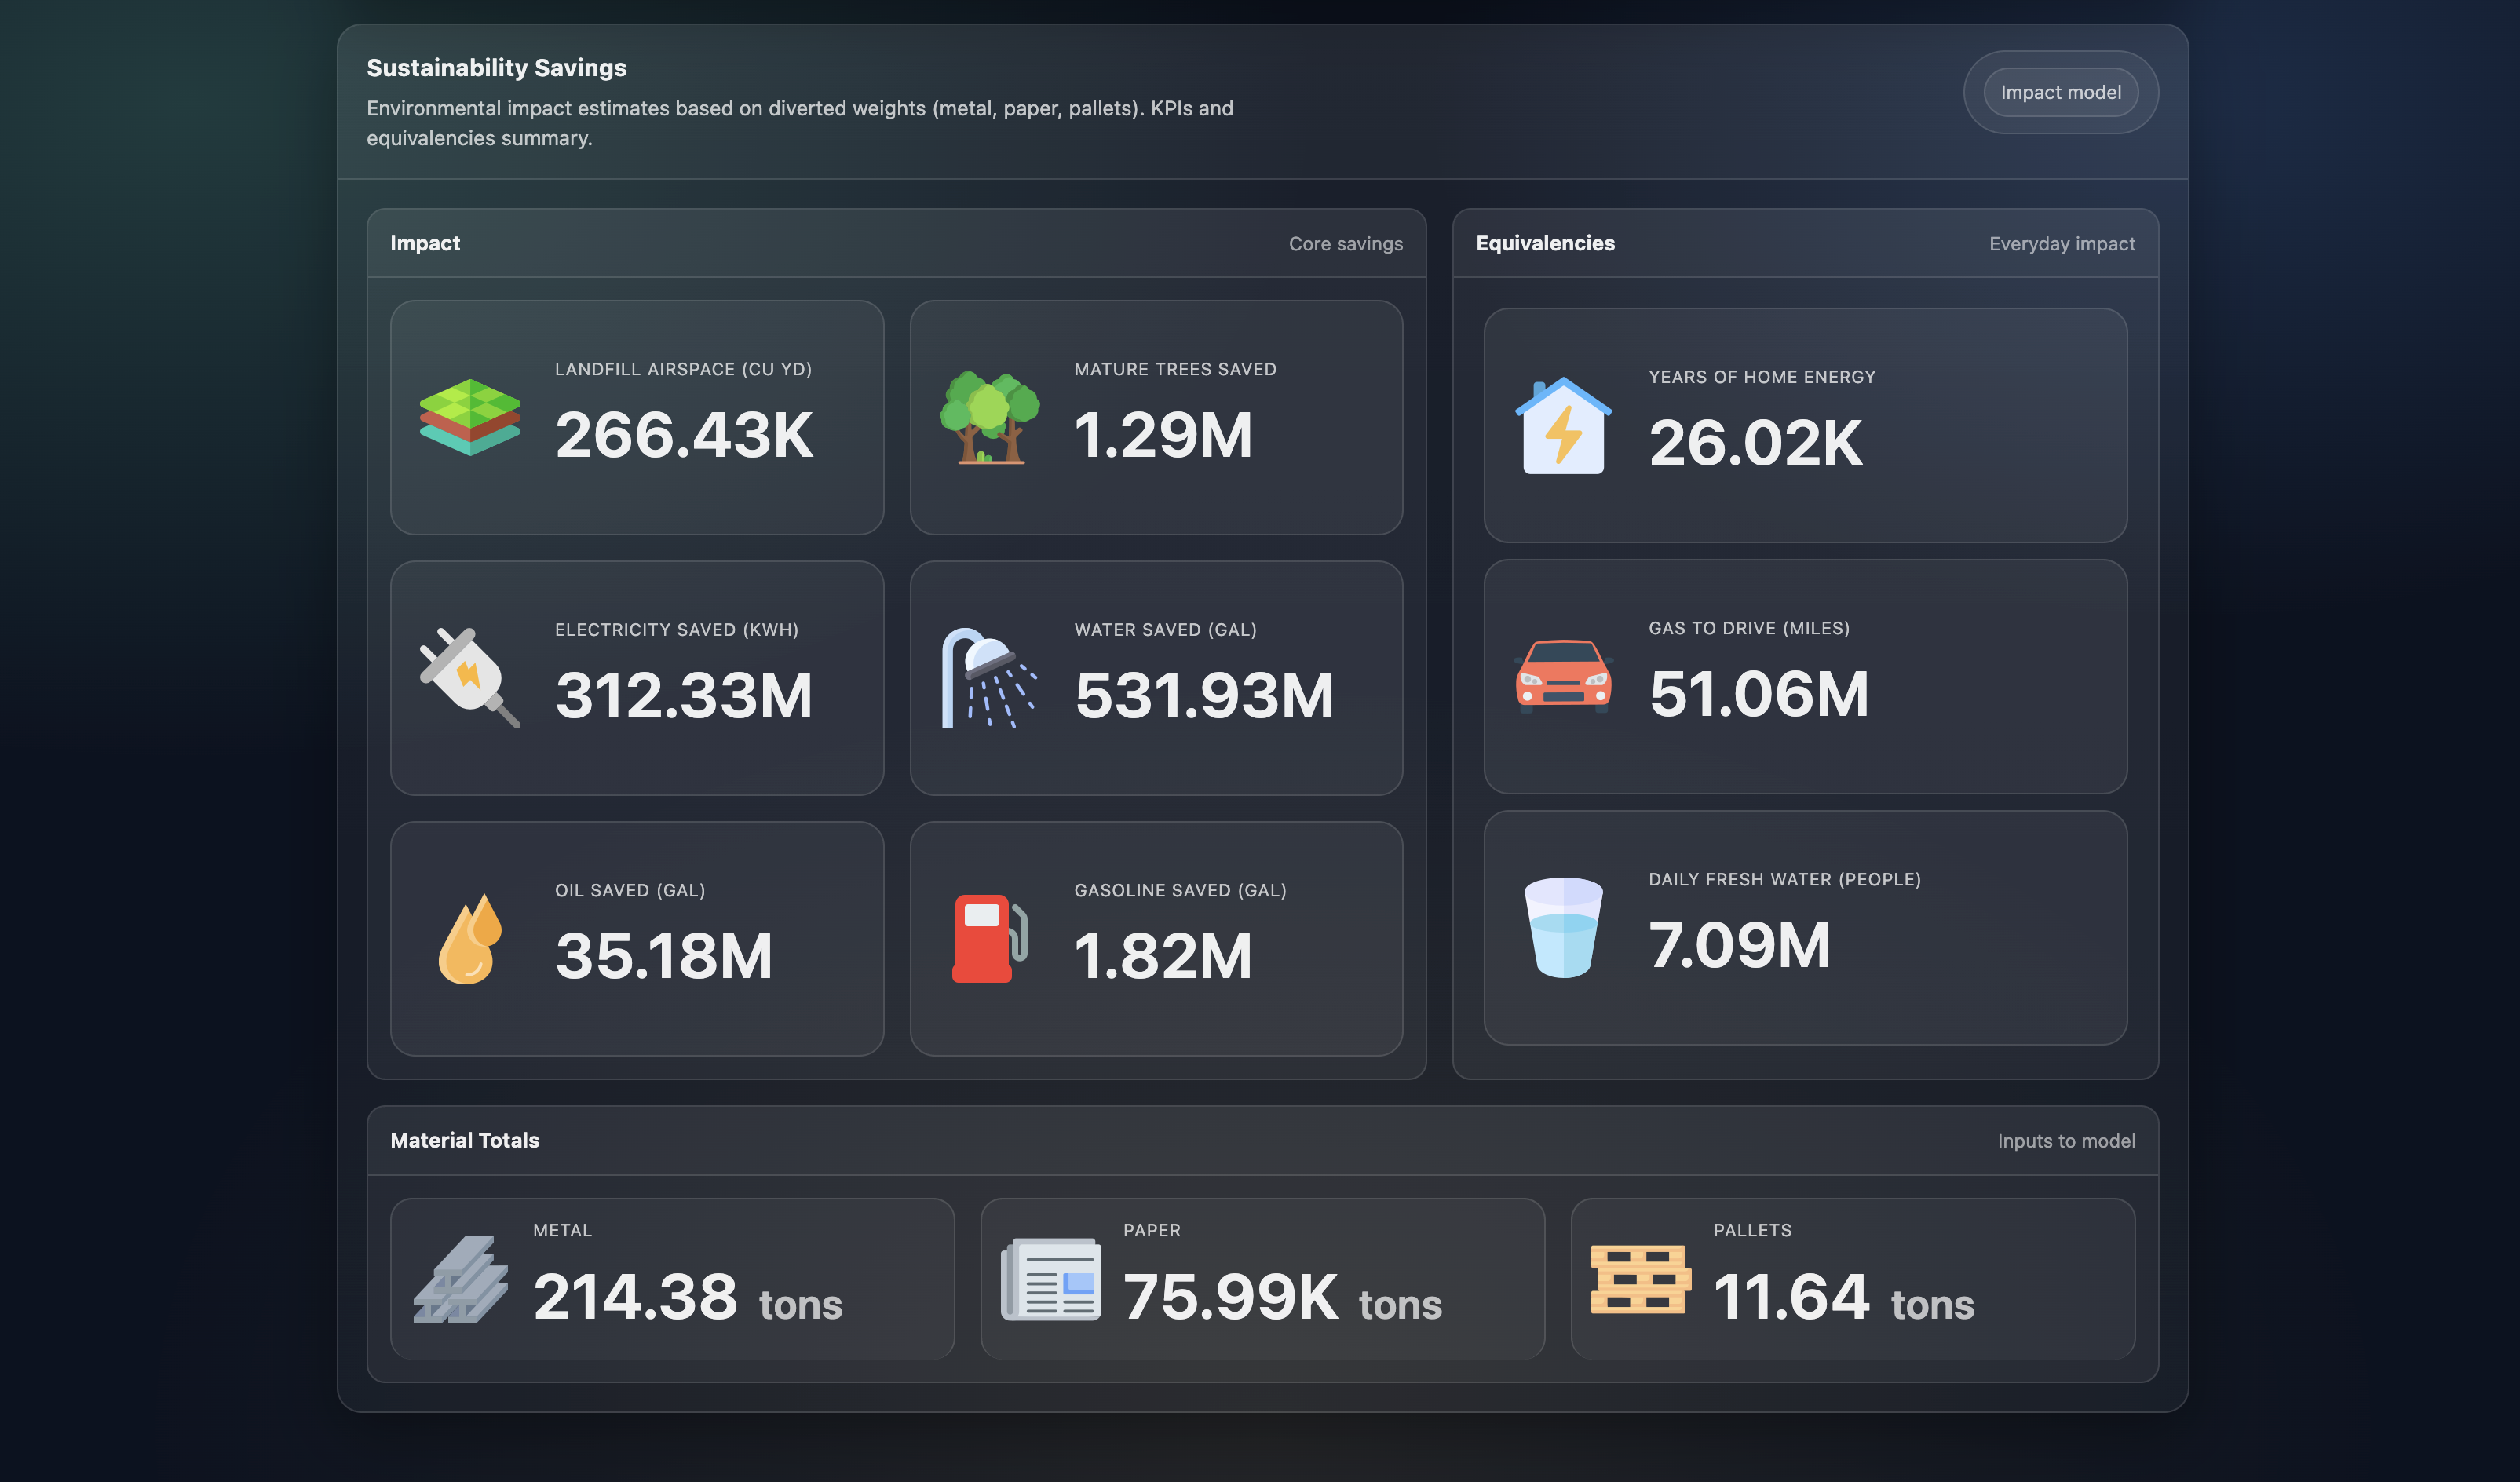
Task: Click the 312.33M electricity saved value
Action: (684, 695)
